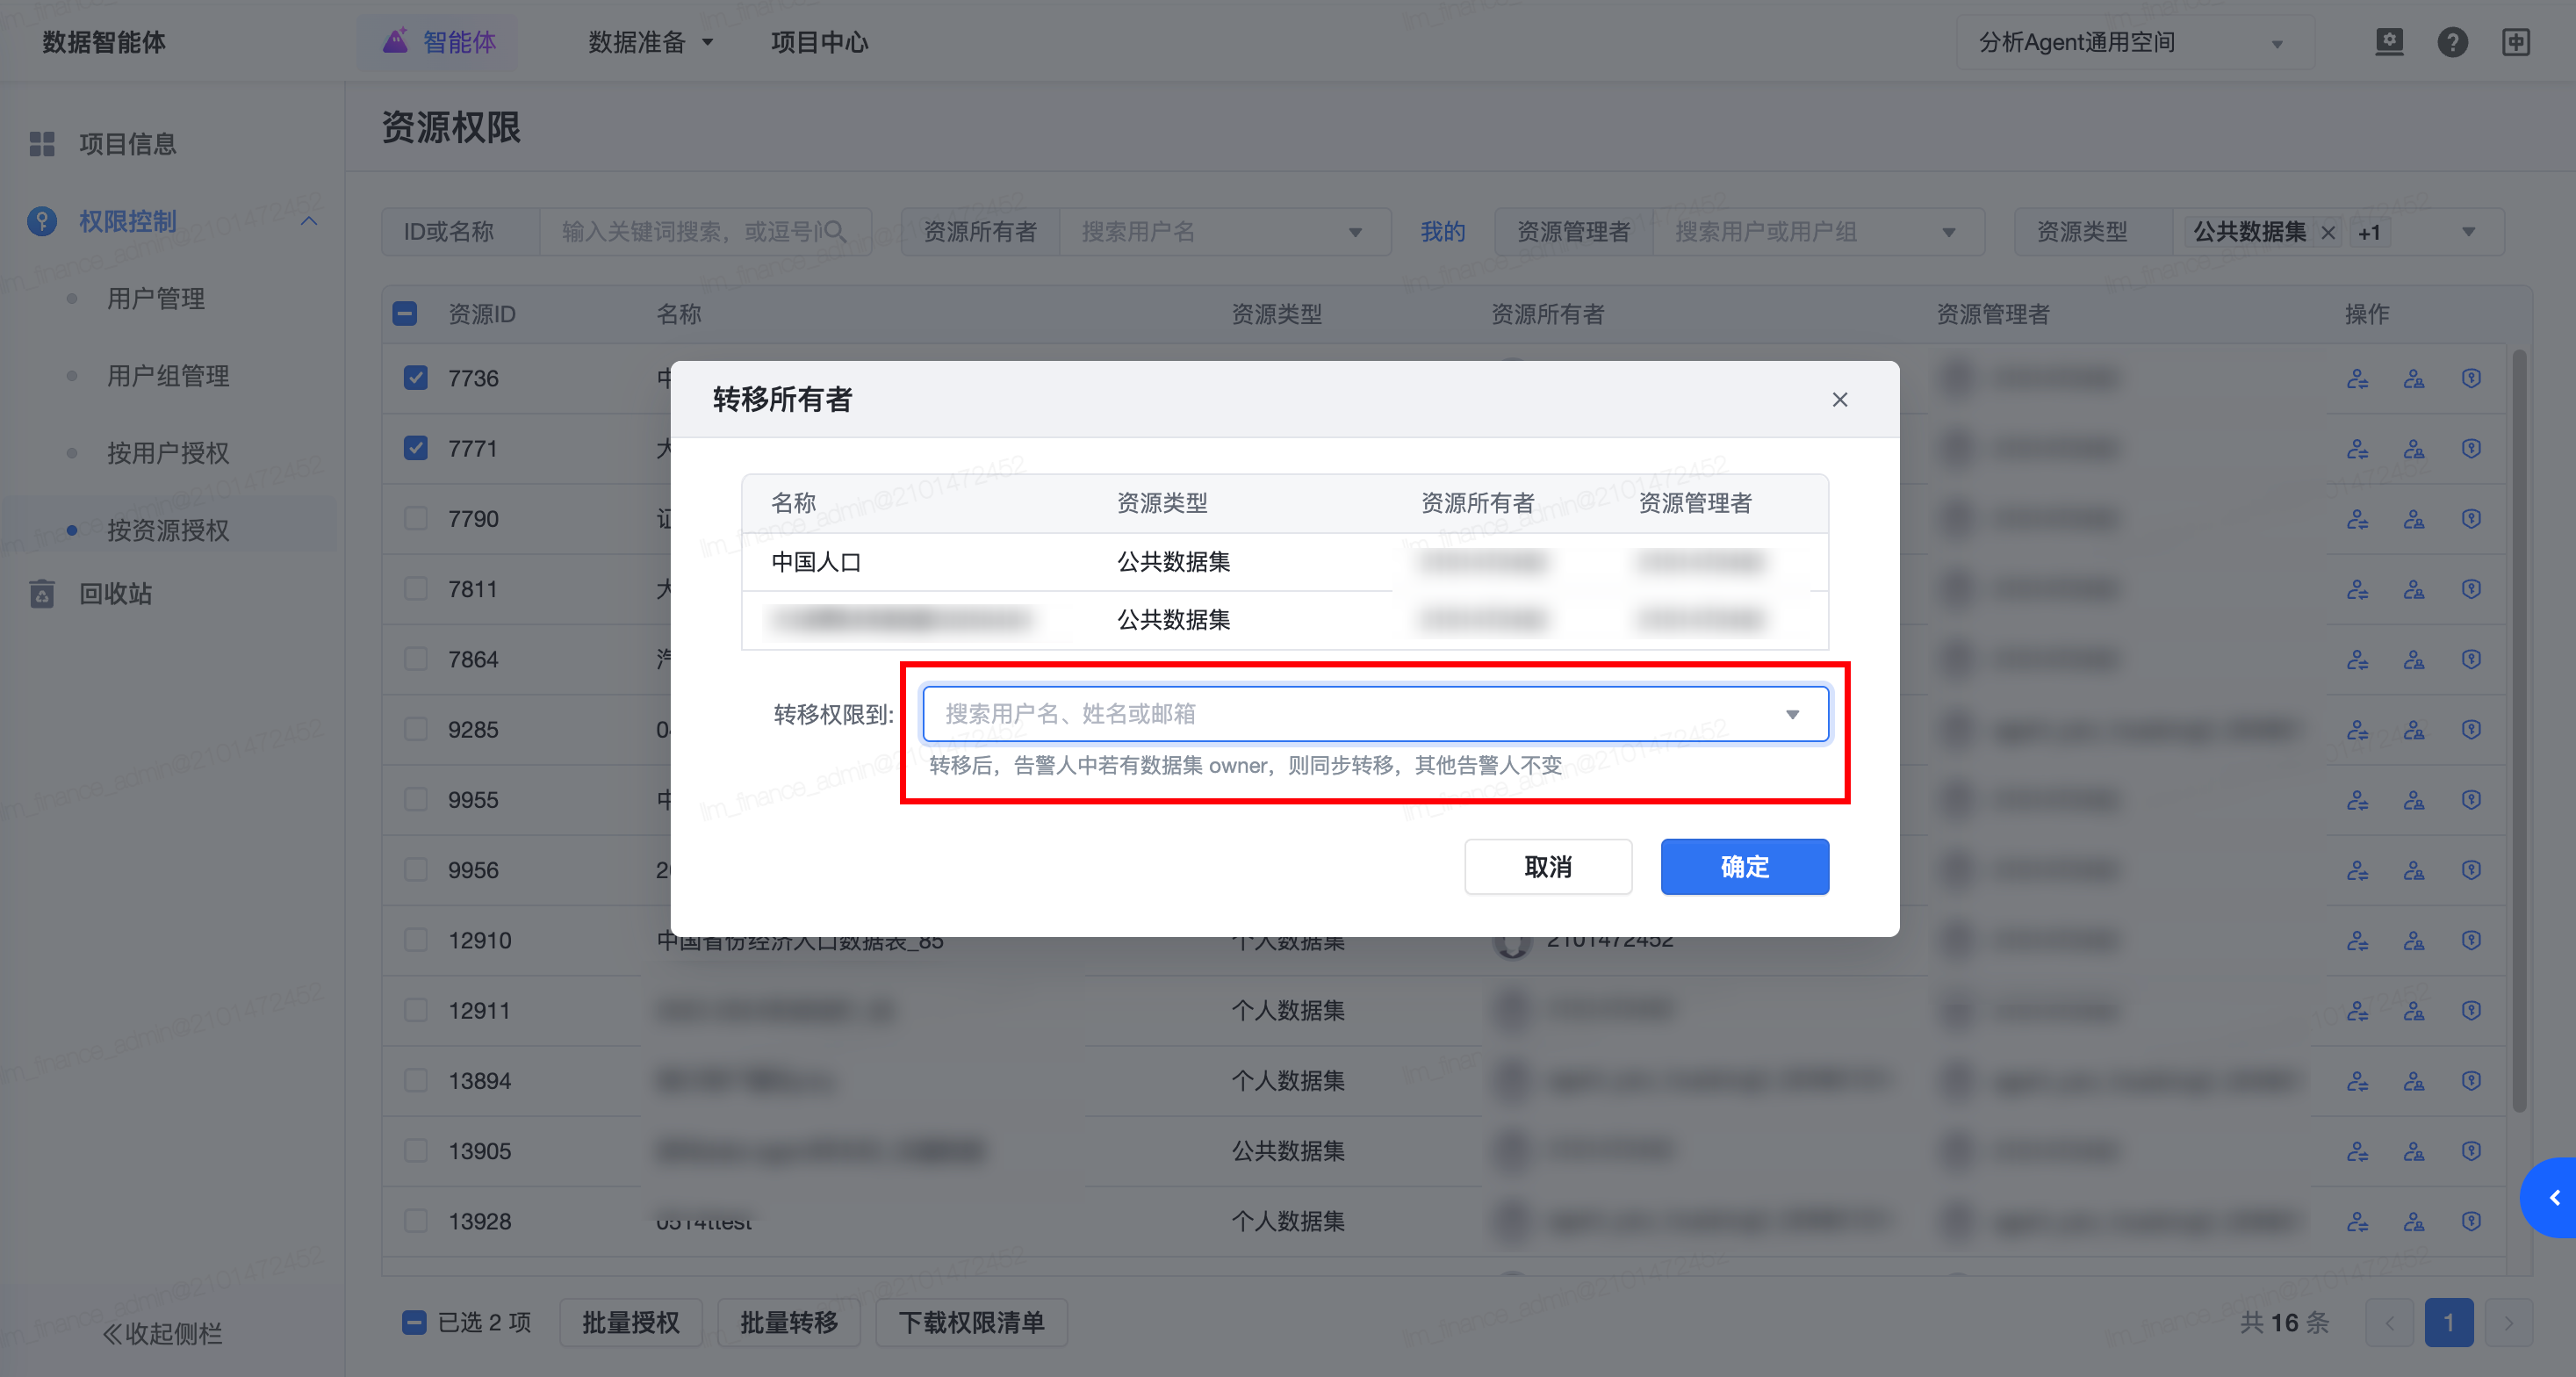2576x1377 pixels.
Task: Open the 数据准备 dropdown menu
Action: (x=651, y=42)
